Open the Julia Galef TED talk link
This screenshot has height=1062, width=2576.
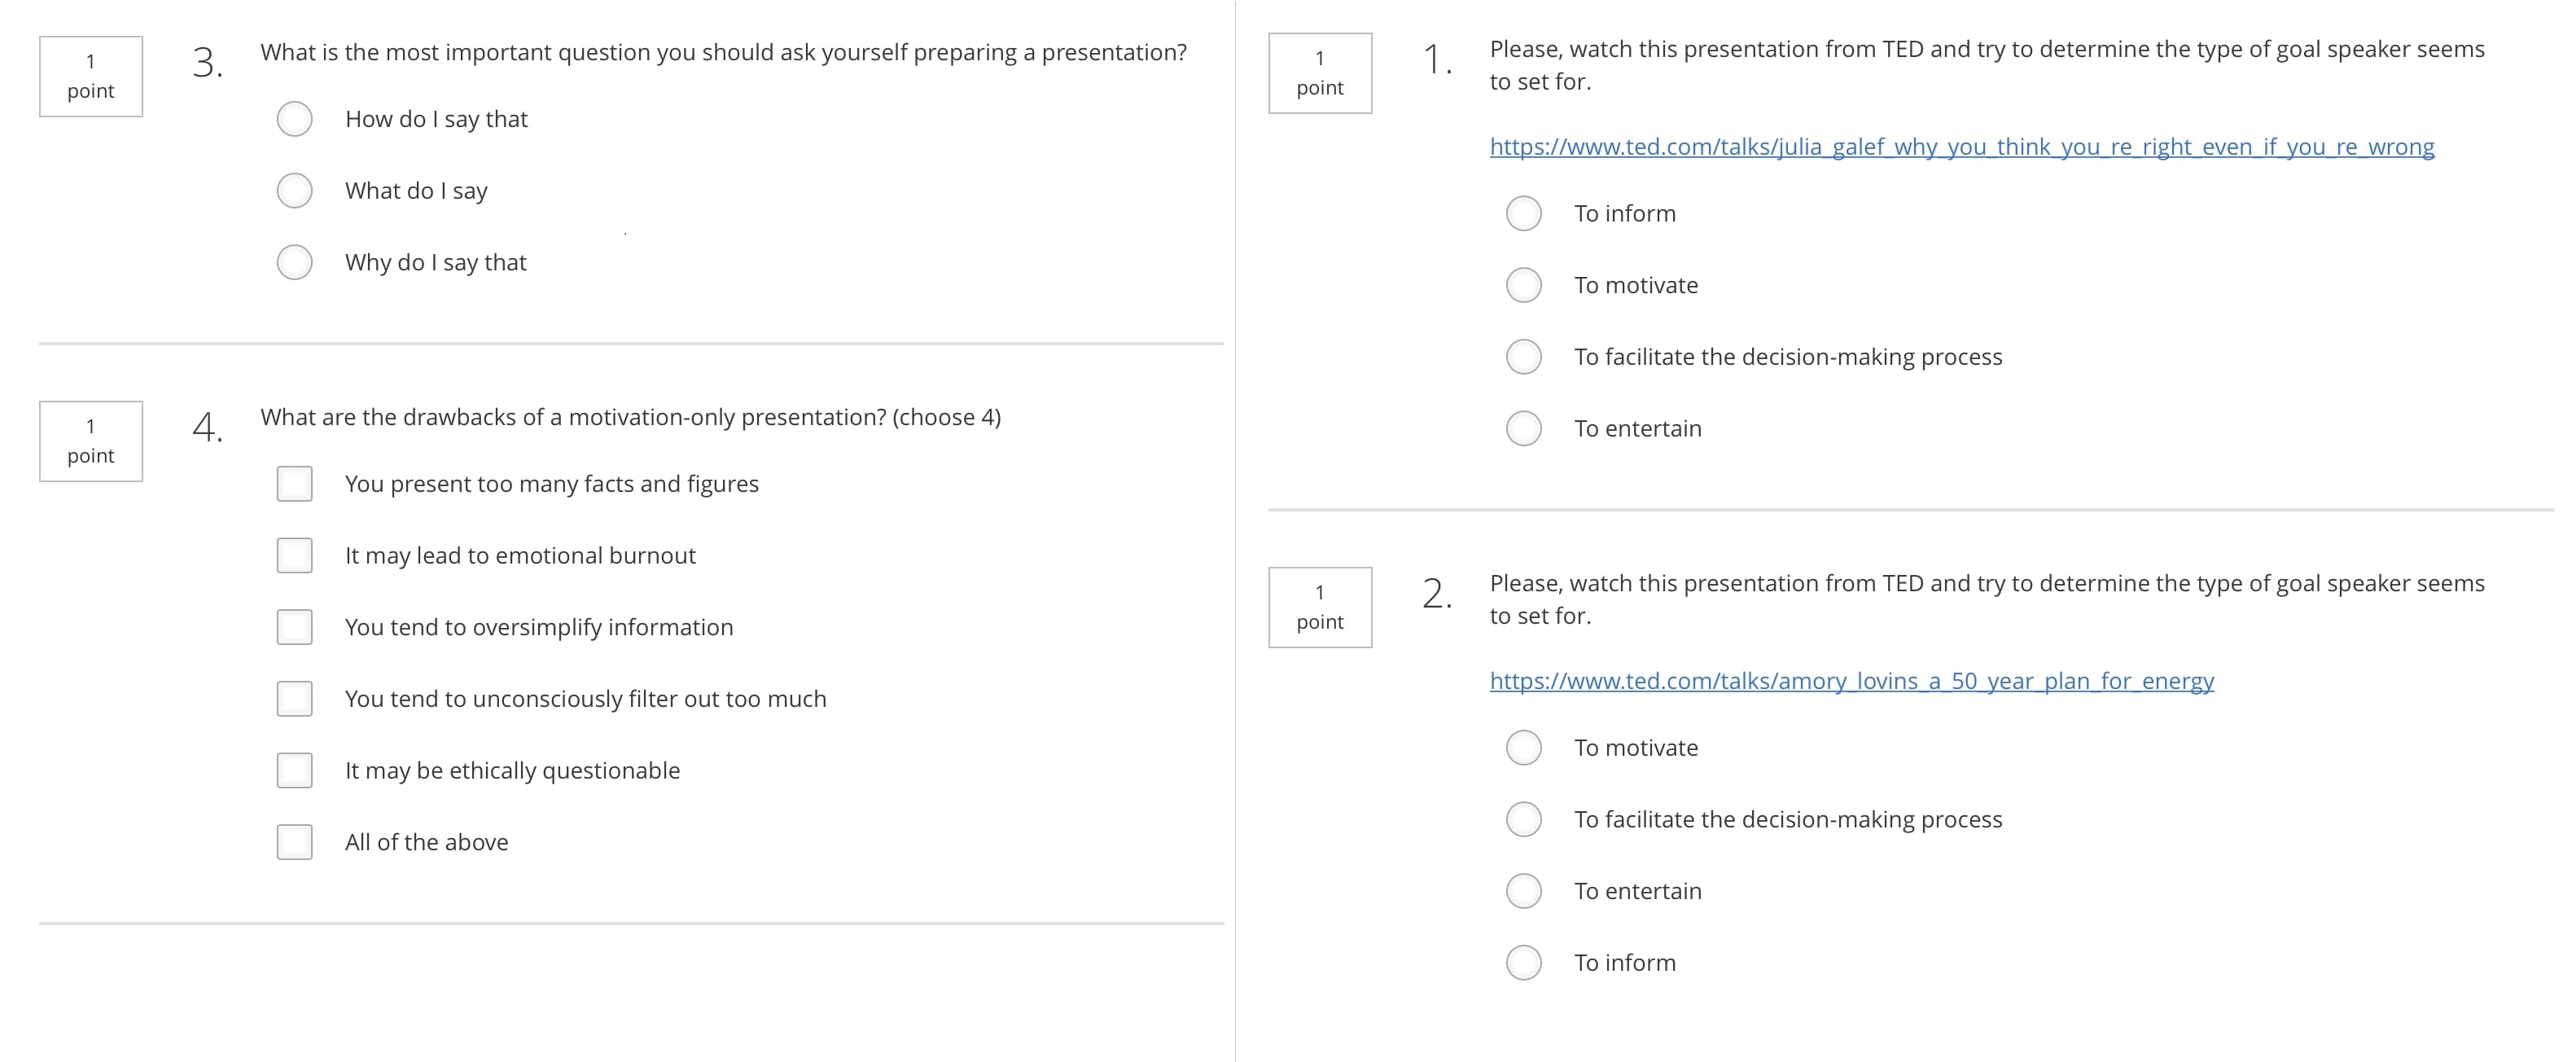coord(1961,147)
